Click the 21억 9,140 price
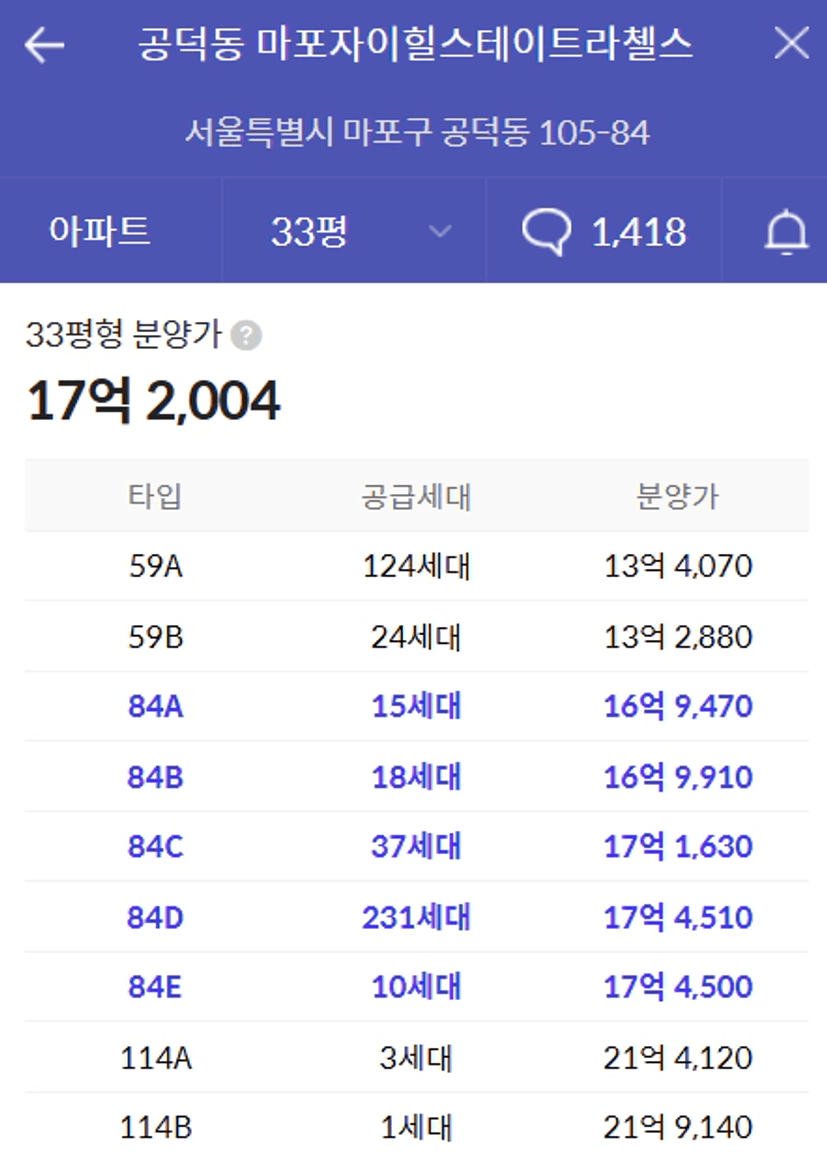Image resolution: width=827 pixels, height=1166 pixels. pyautogui.click(x=678, y=1128)
